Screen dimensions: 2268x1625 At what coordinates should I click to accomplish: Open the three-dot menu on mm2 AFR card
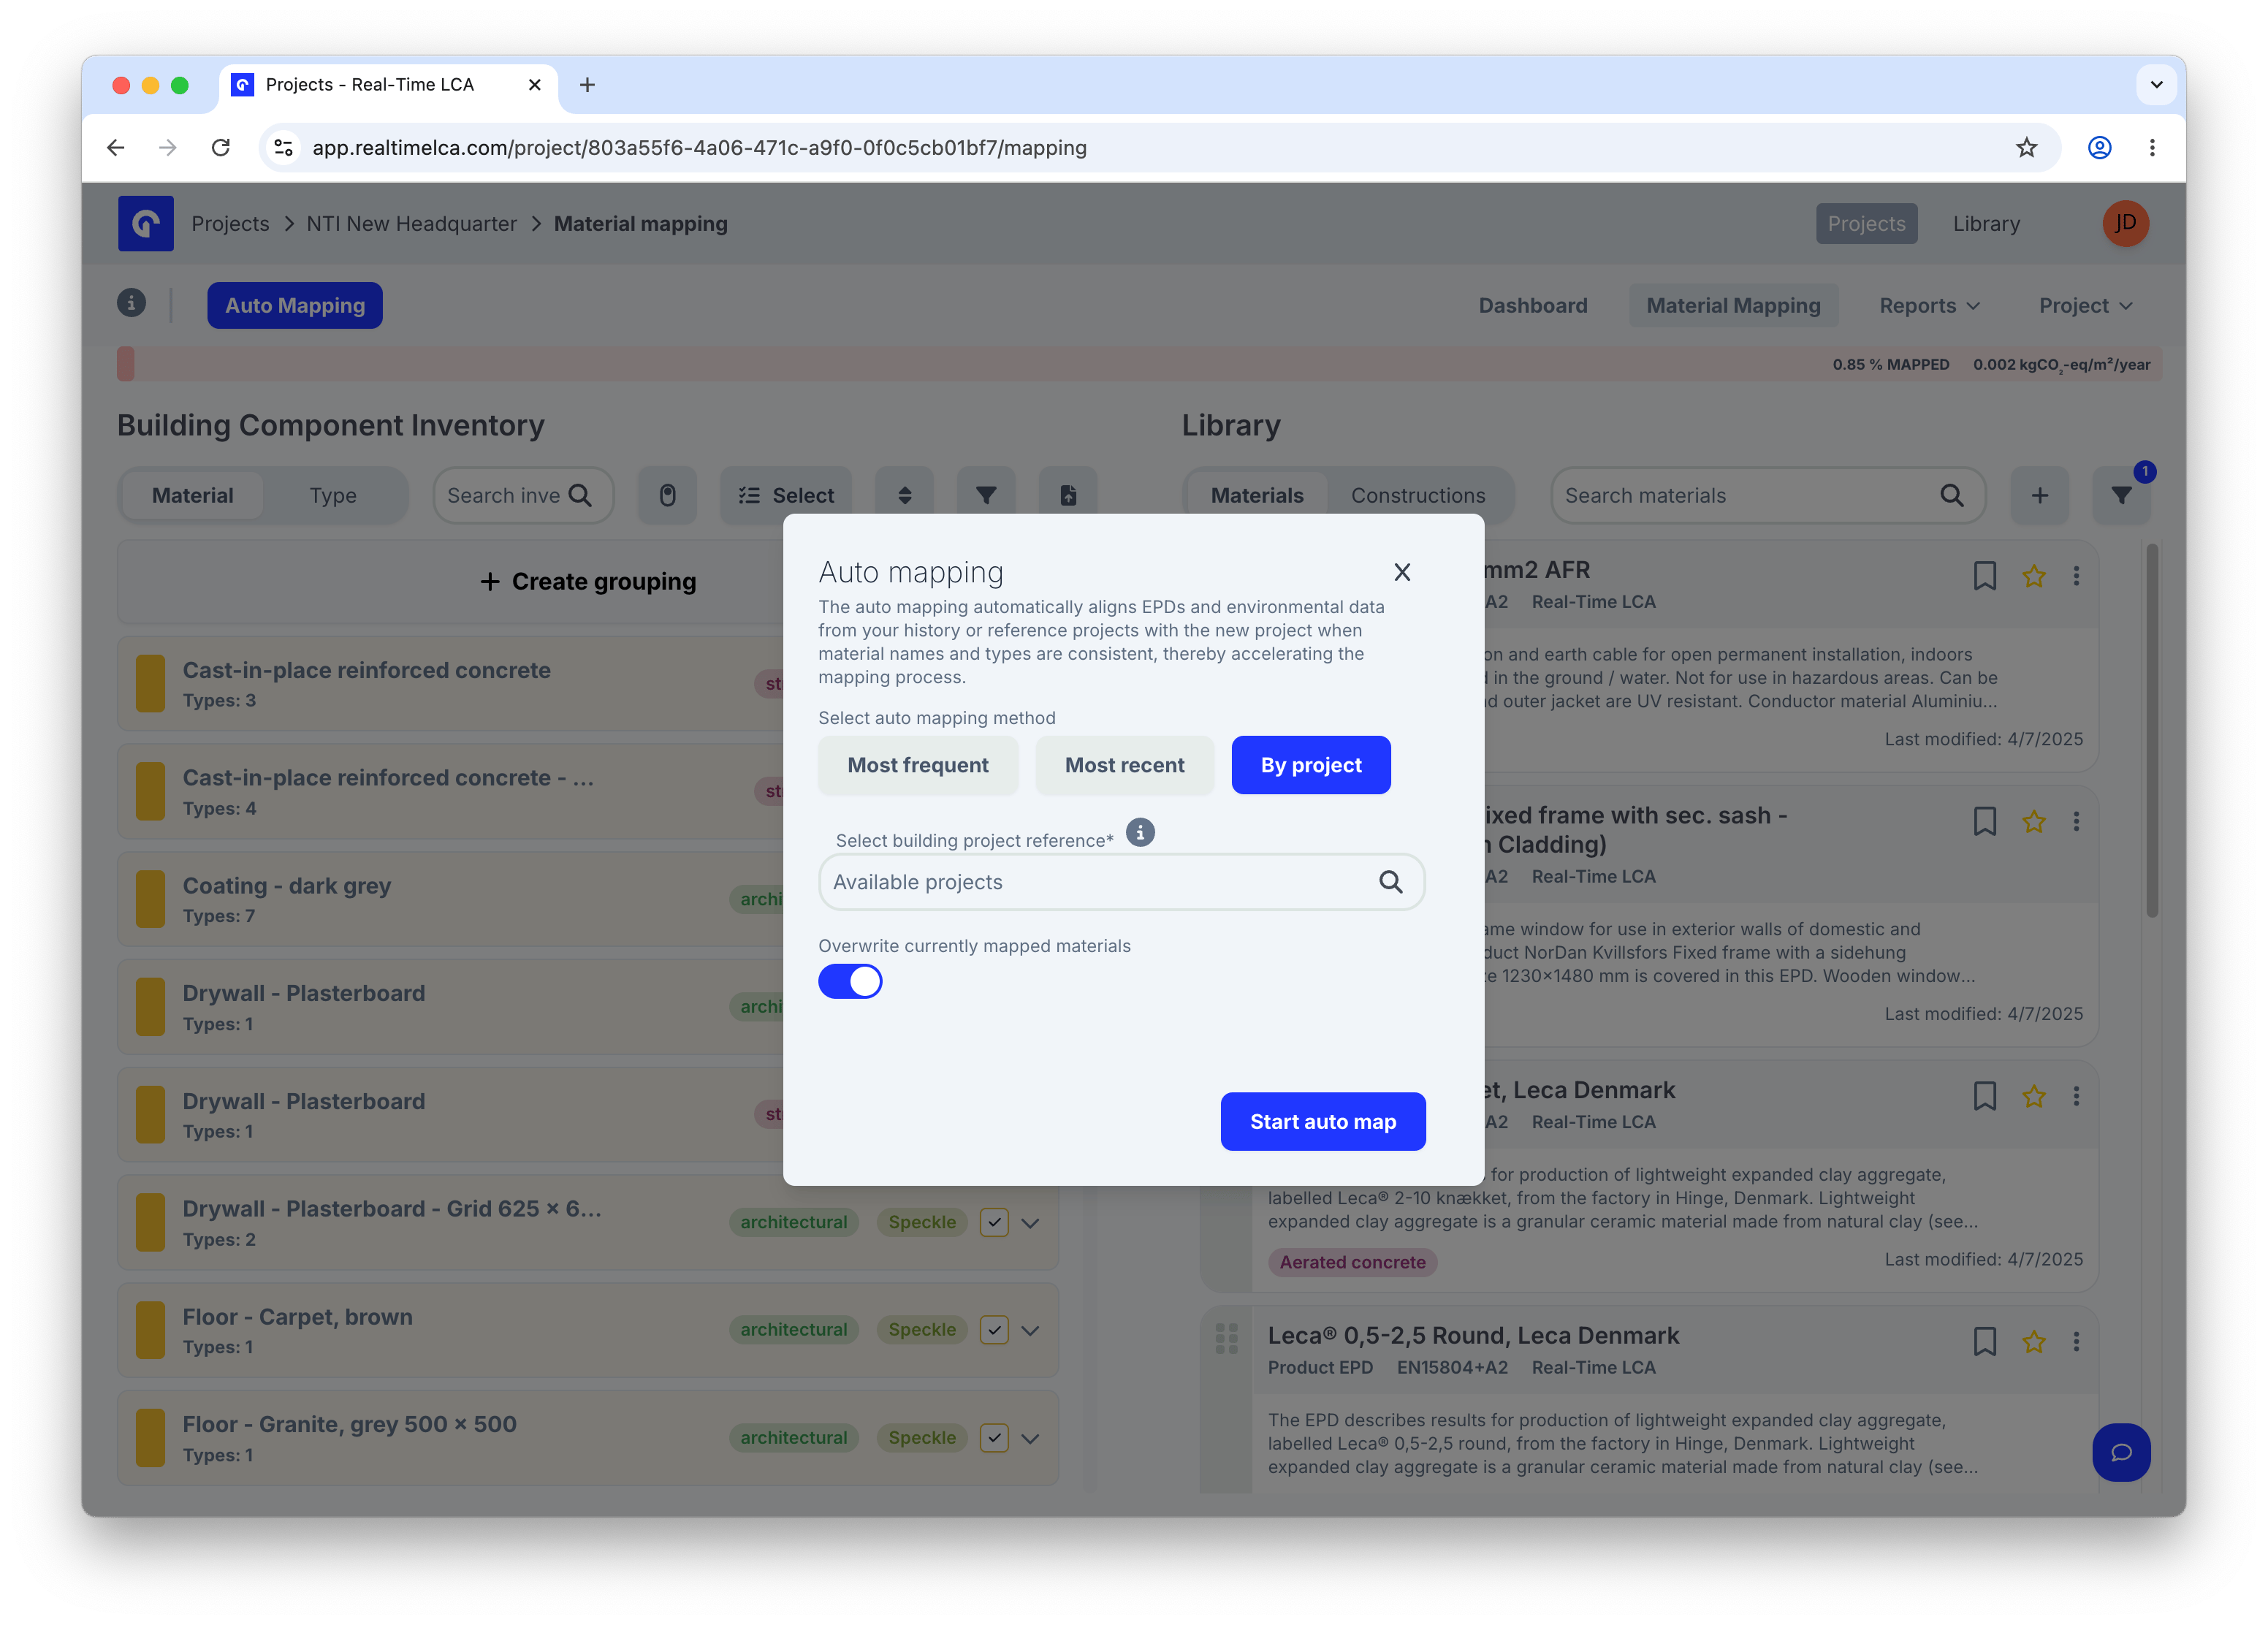click(x=2076, y=576)
